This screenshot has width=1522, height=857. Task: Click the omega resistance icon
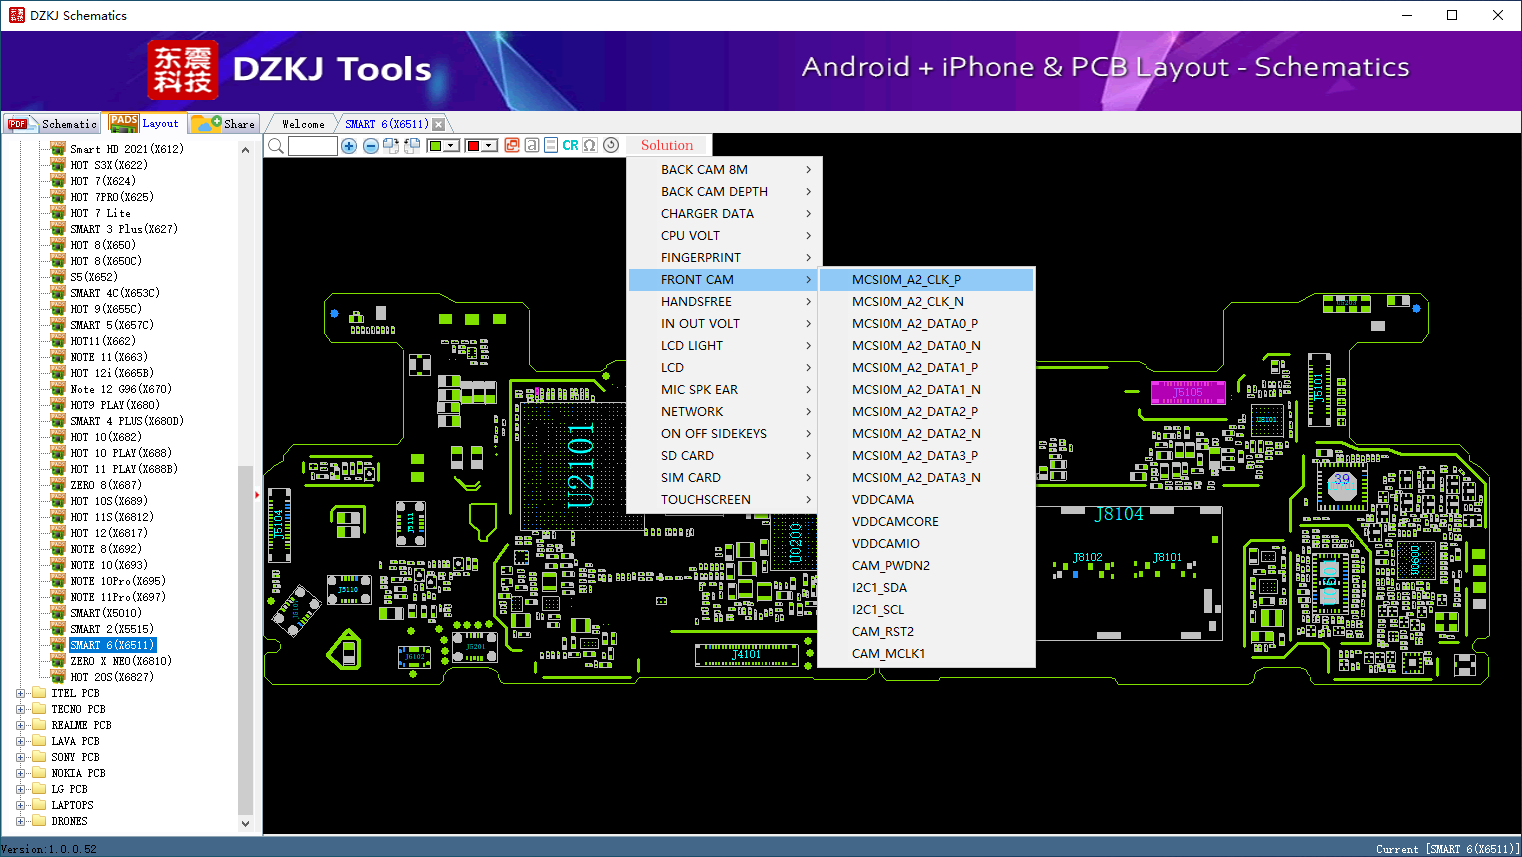point(590,145)
